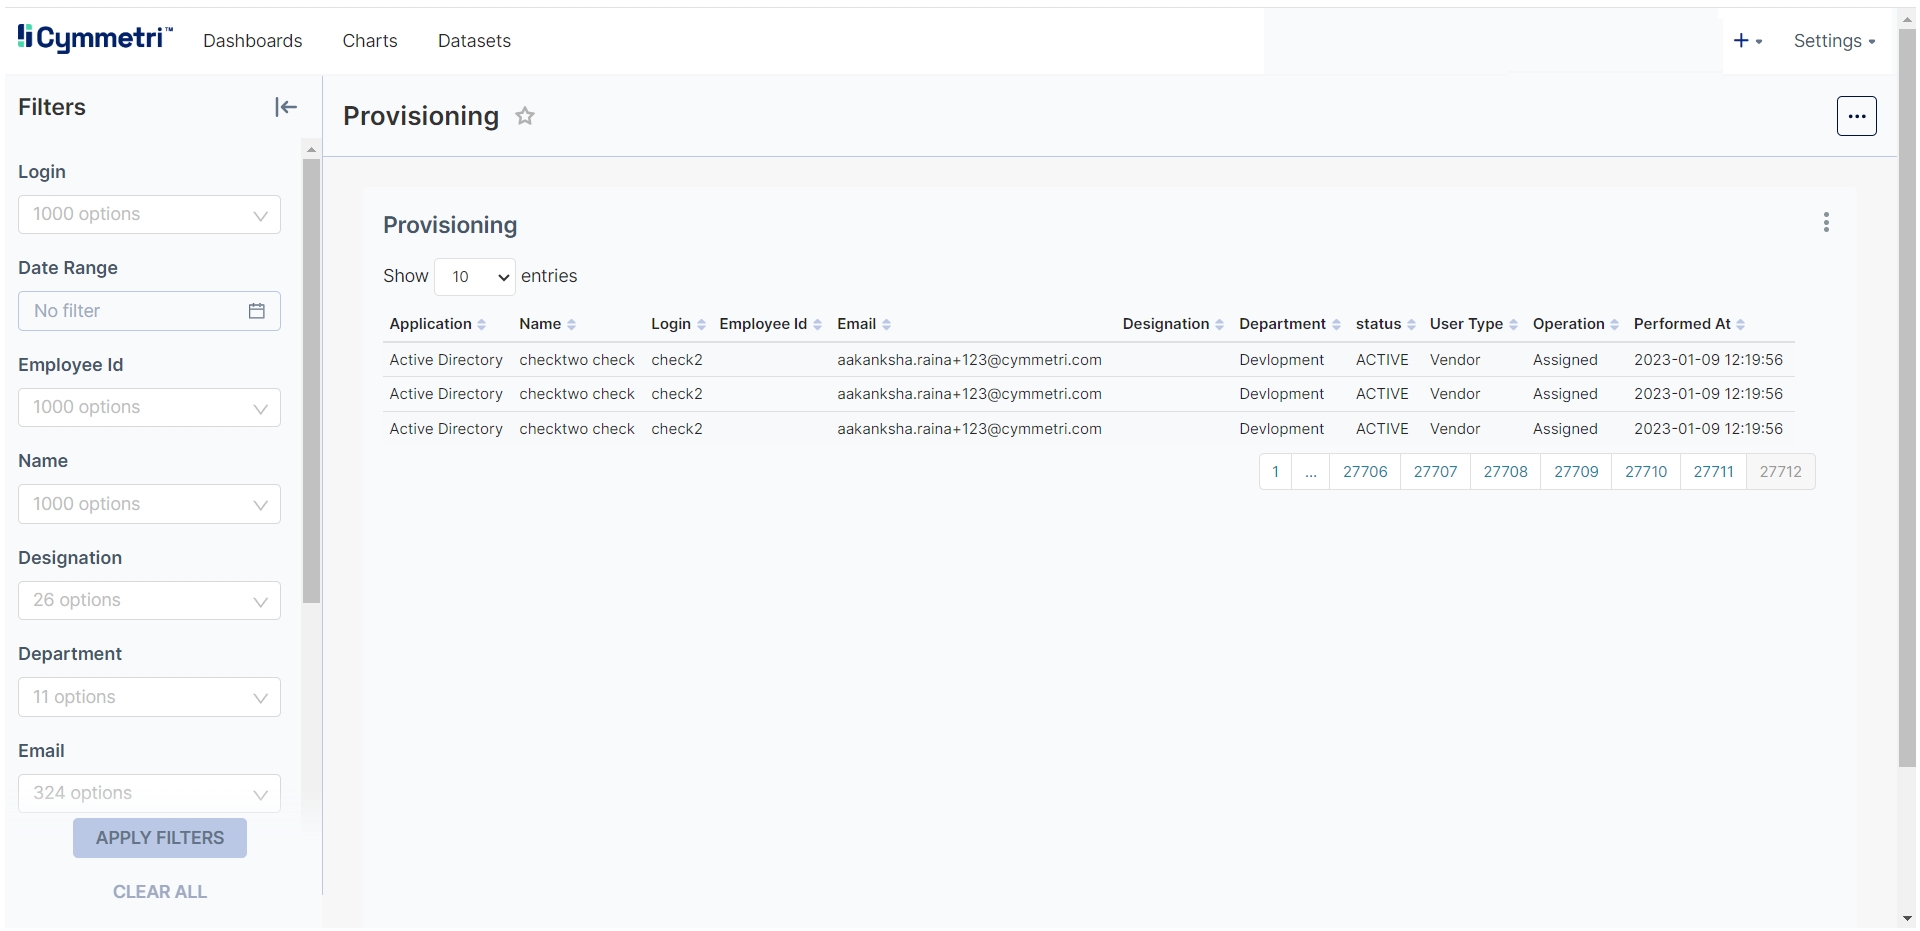1920x931 pixels.
Task: Expand the Login filter dropdown
Action: click(149, 215)
